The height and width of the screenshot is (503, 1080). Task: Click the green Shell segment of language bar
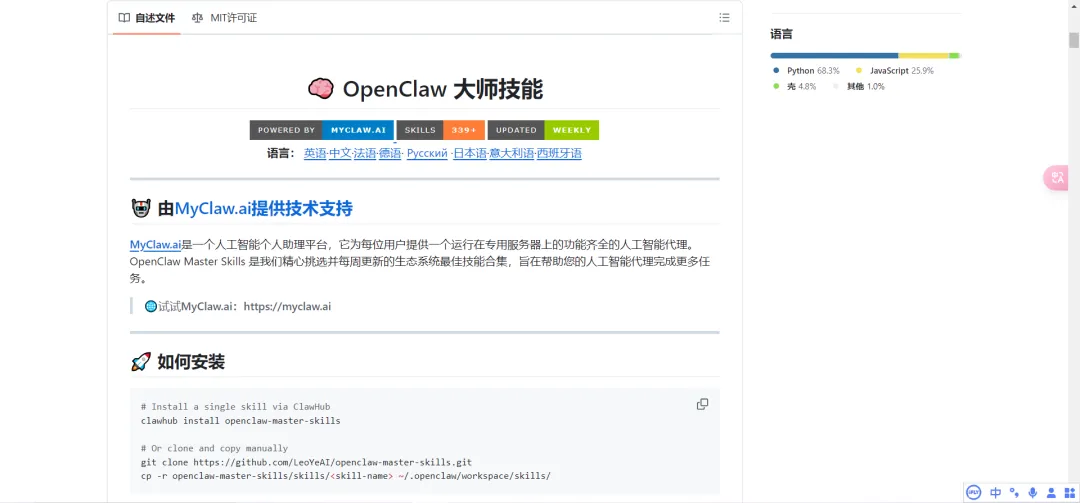953,55
